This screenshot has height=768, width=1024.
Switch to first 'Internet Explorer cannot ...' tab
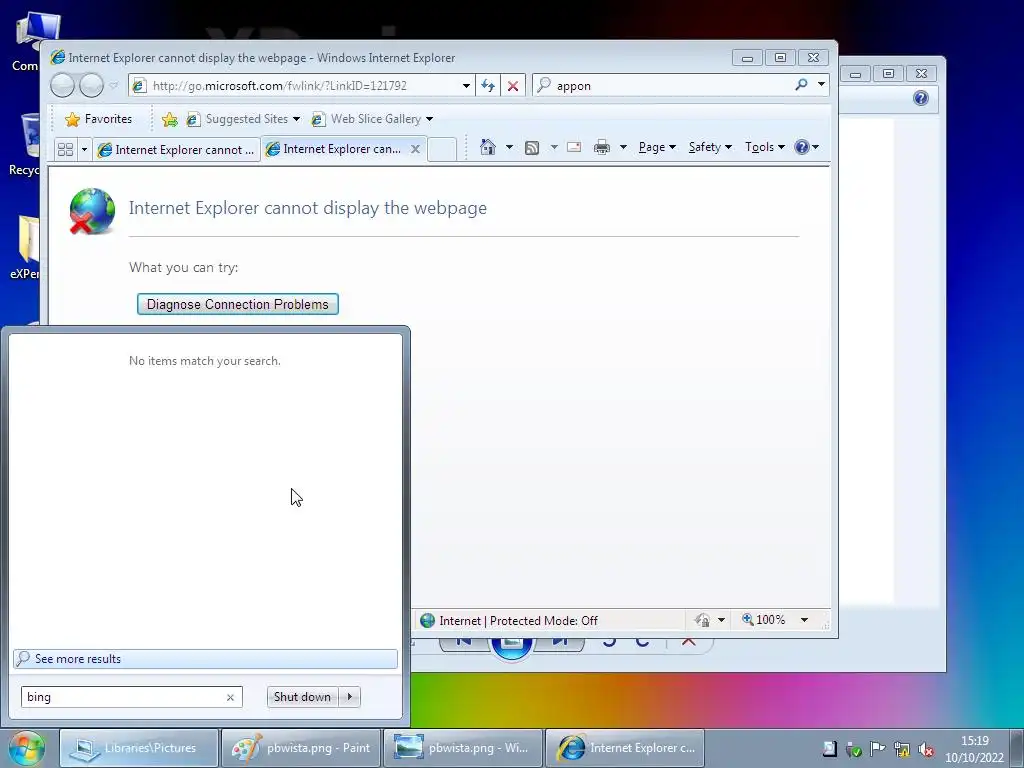coord(176,150)
